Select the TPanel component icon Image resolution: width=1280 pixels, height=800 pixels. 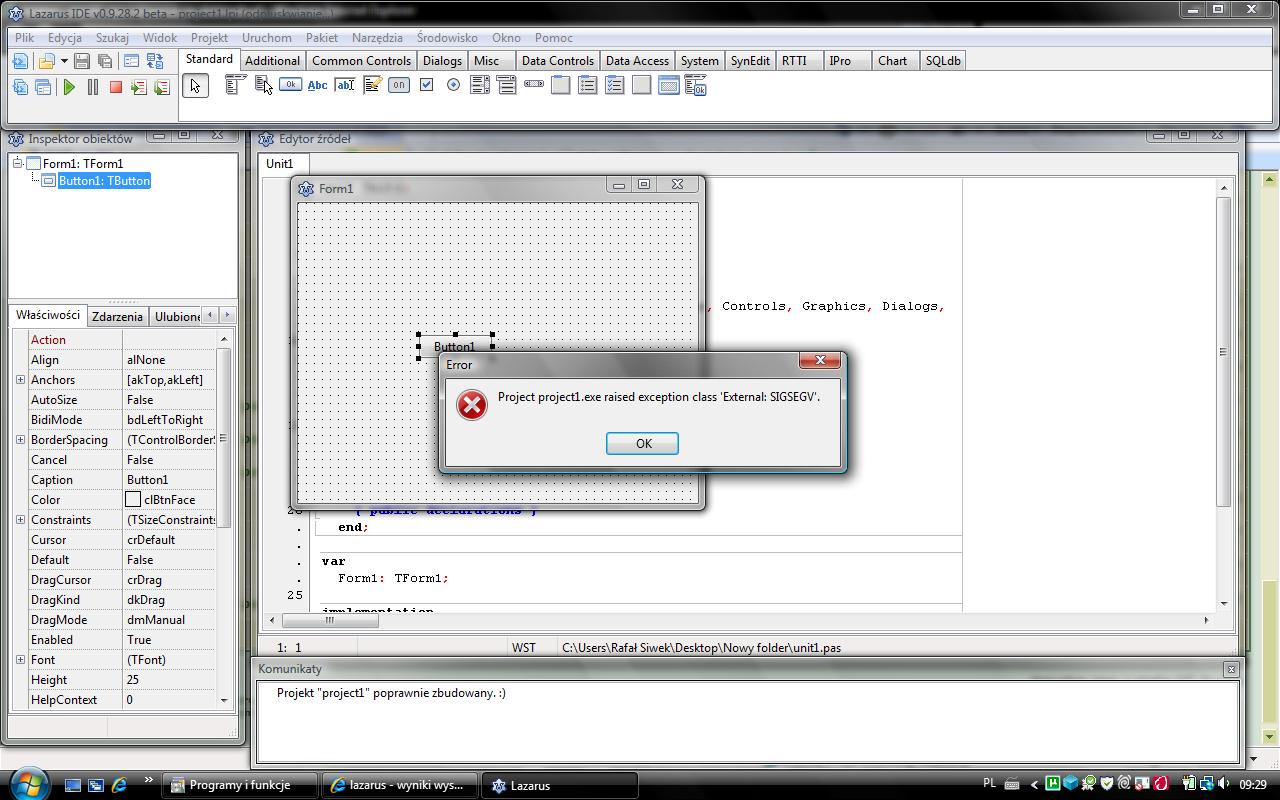coord(642,85)
